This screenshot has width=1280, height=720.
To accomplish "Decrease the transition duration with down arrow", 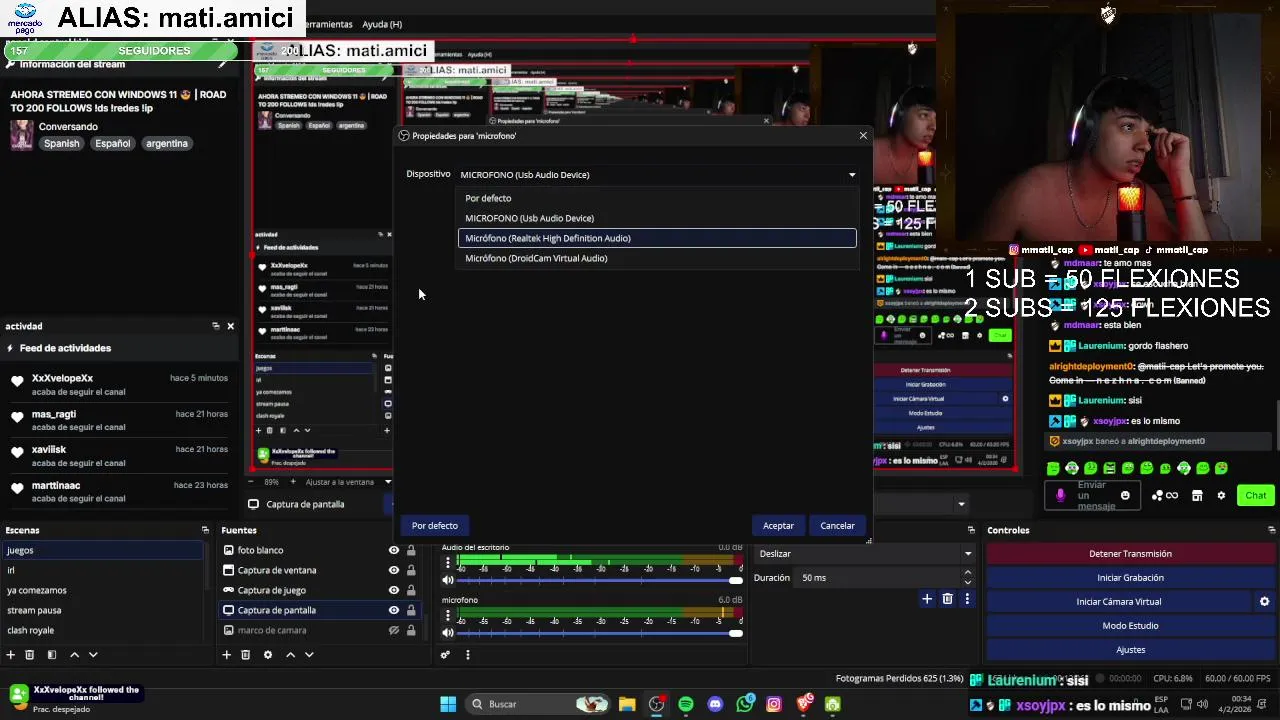I will (967, 582).
